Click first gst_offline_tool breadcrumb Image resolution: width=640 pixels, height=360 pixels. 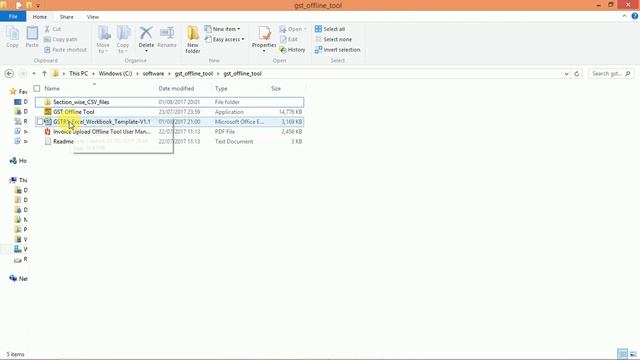pos(194,74)
